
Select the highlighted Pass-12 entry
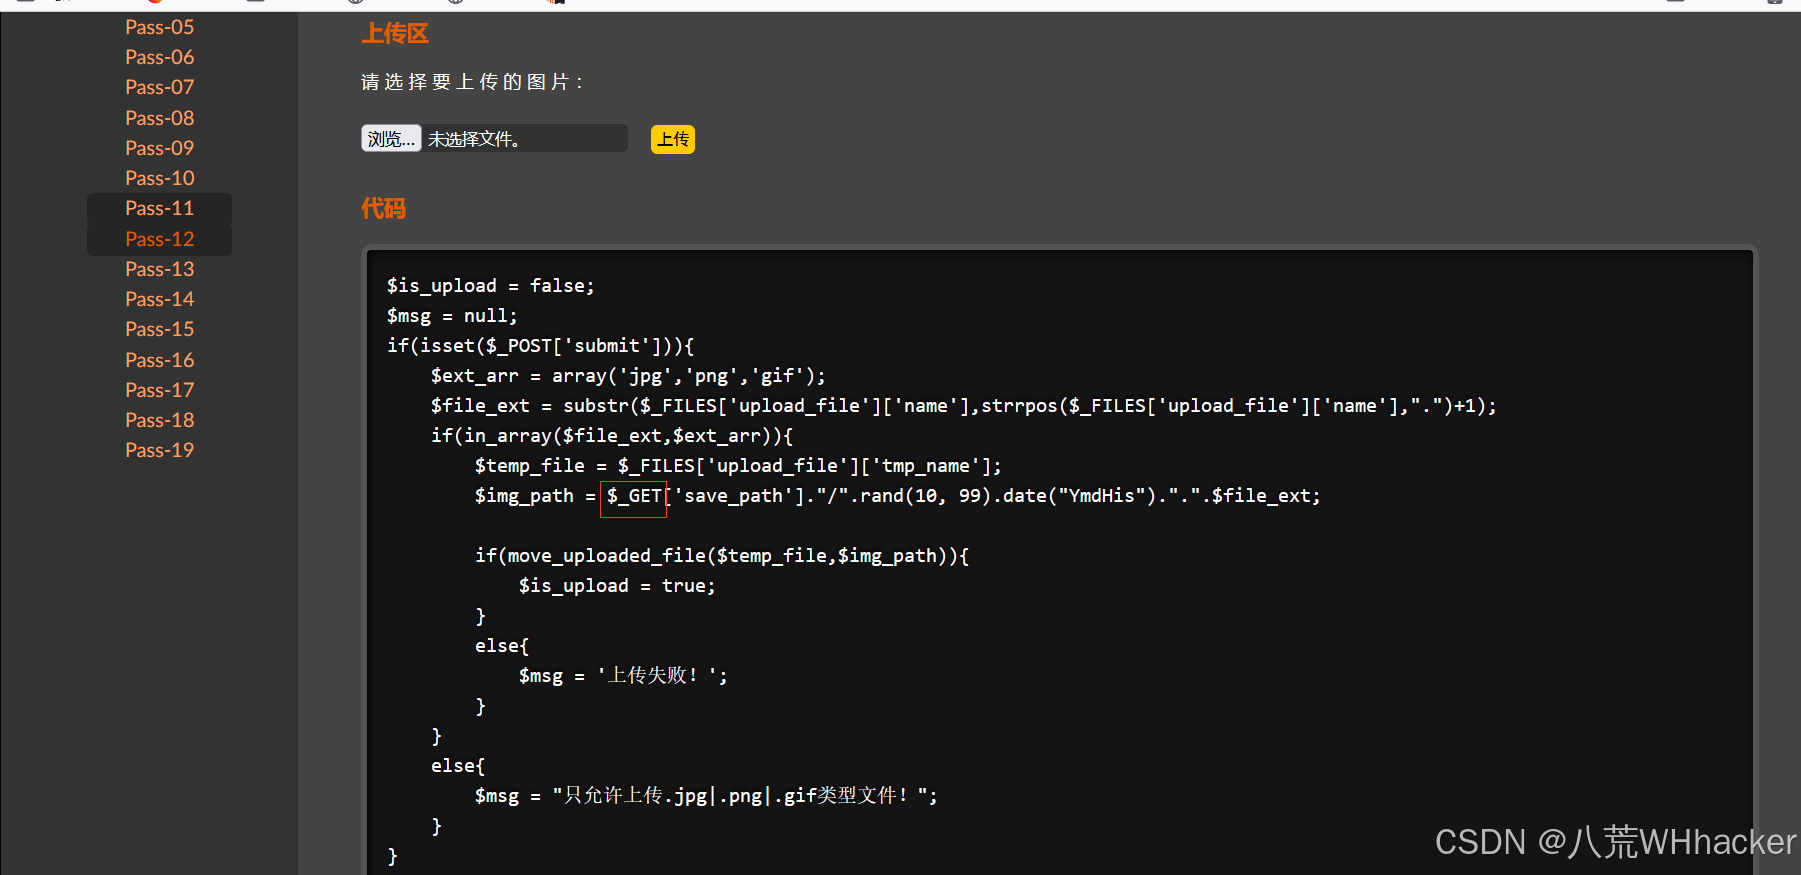[x=159, y=239]
